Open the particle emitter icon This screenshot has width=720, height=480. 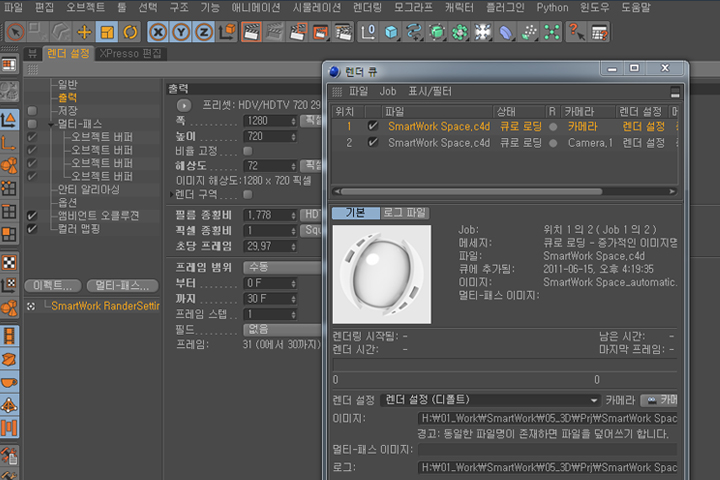(529, 32)
